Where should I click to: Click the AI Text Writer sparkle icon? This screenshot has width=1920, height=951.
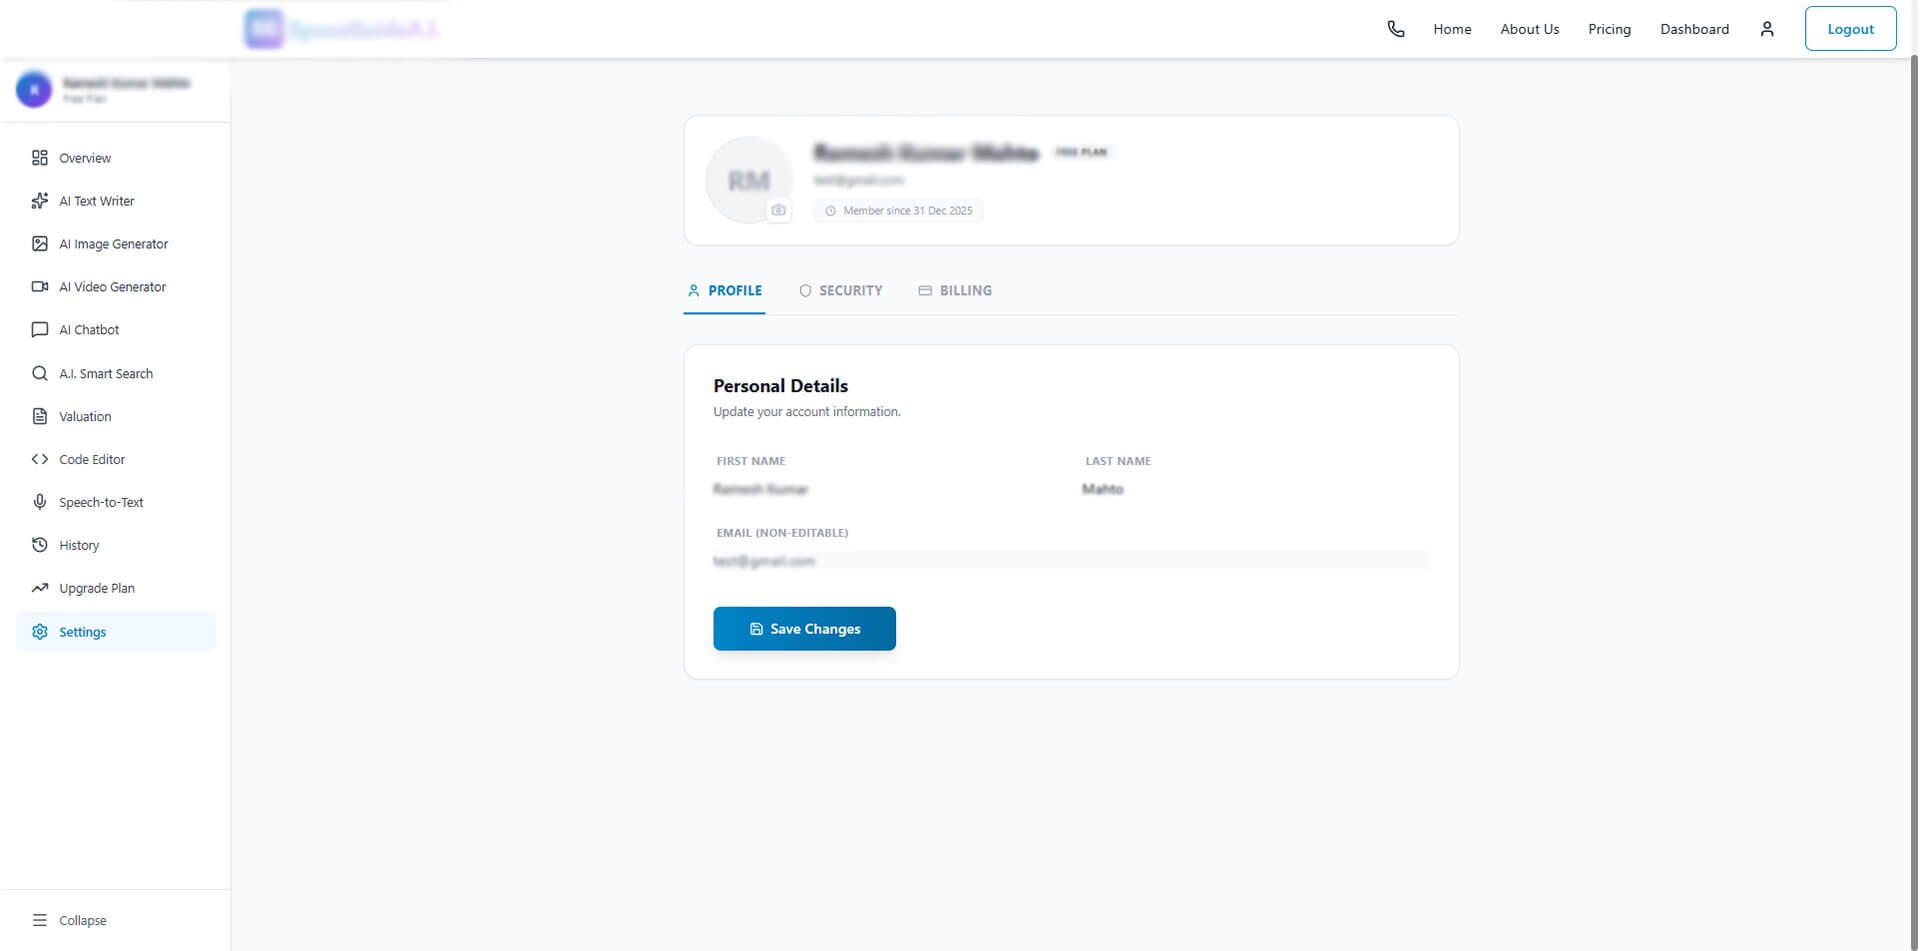click(40, 201)
